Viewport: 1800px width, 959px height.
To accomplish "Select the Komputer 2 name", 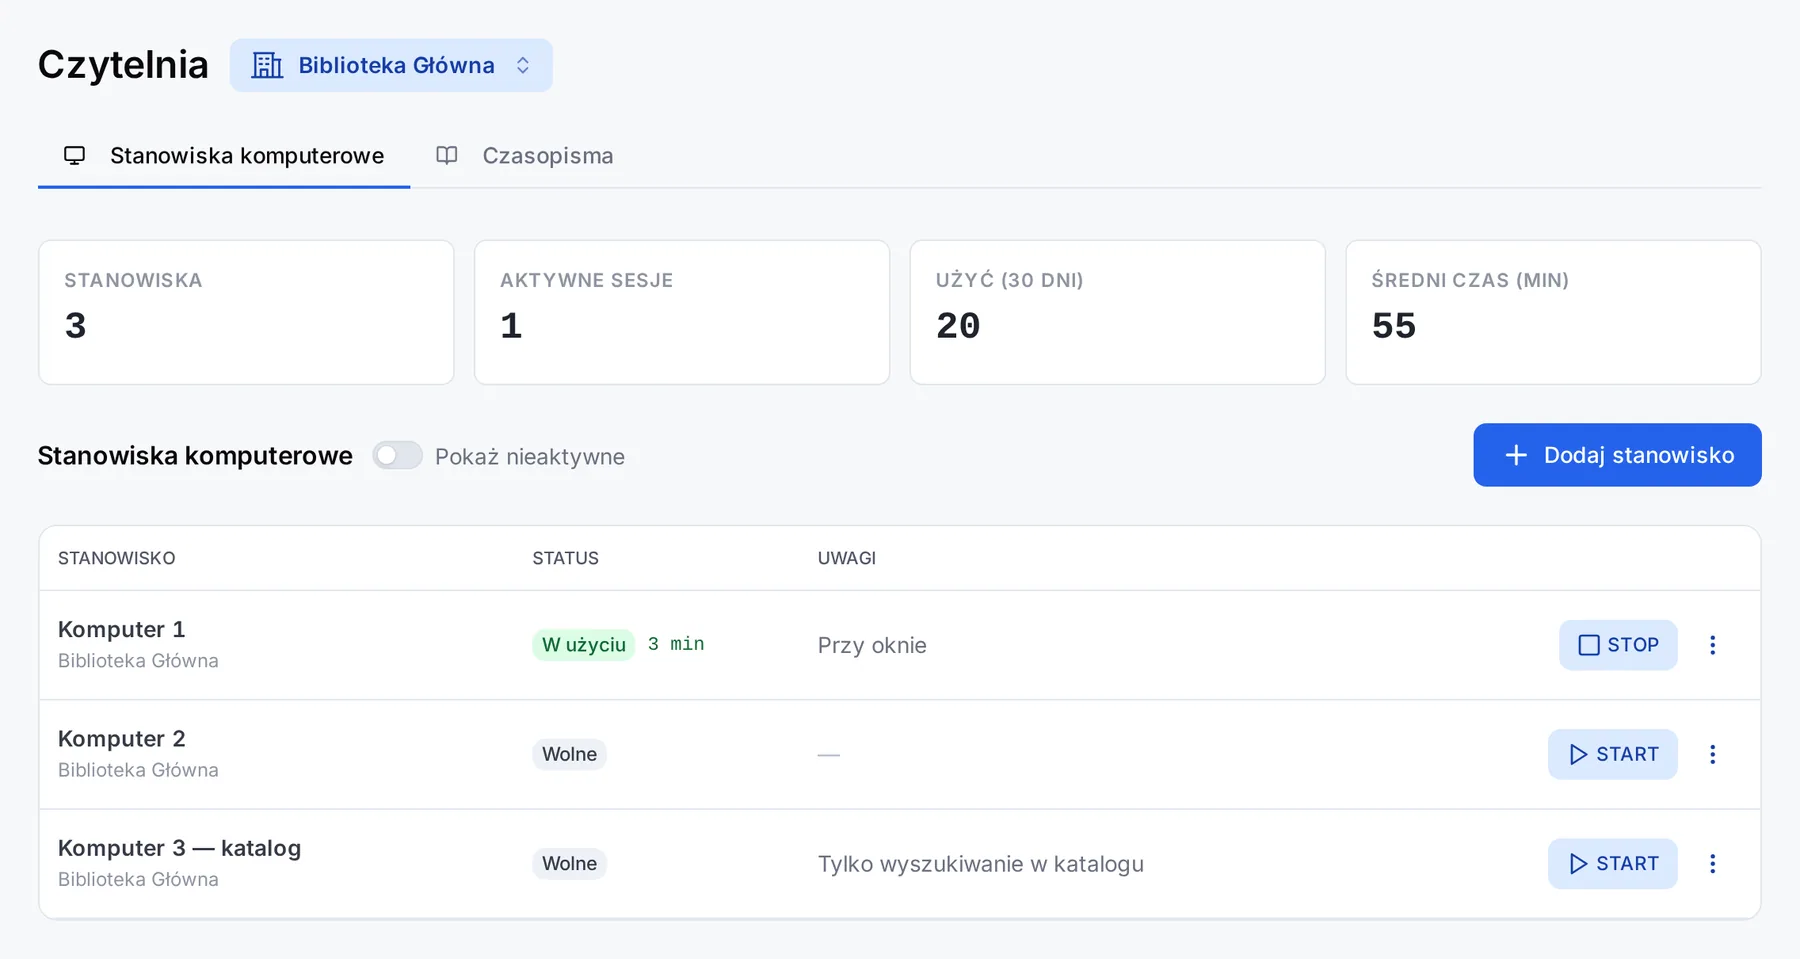I will click(x=121, y=738).
